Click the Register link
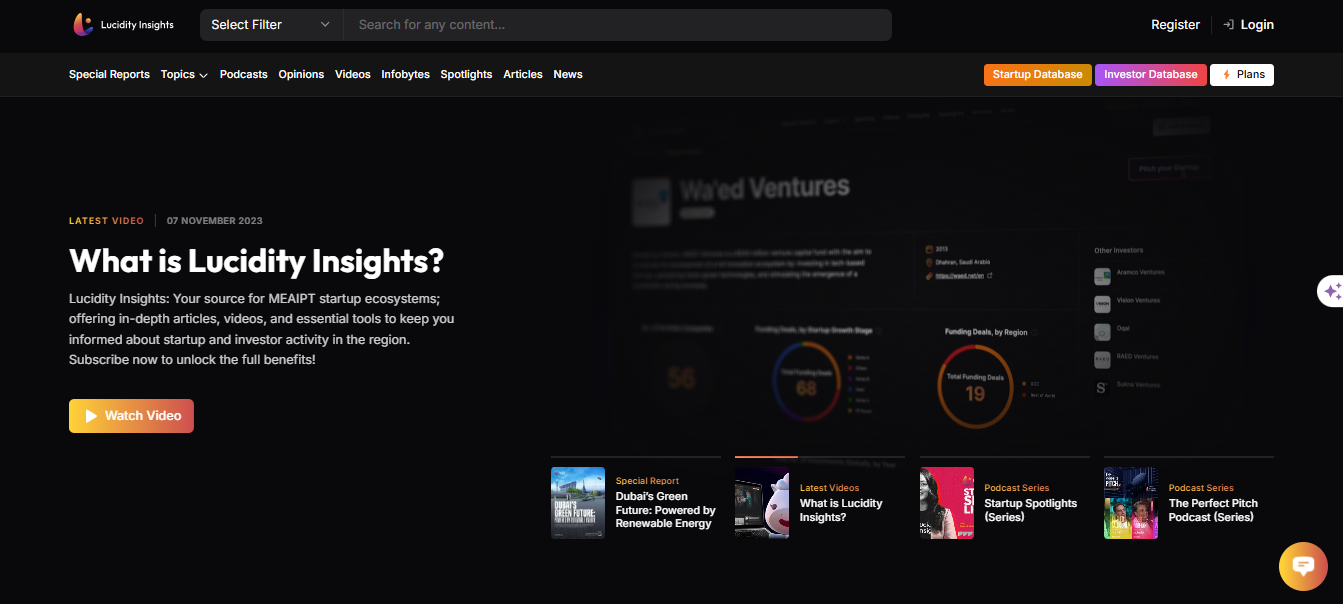 point(1175,25)
